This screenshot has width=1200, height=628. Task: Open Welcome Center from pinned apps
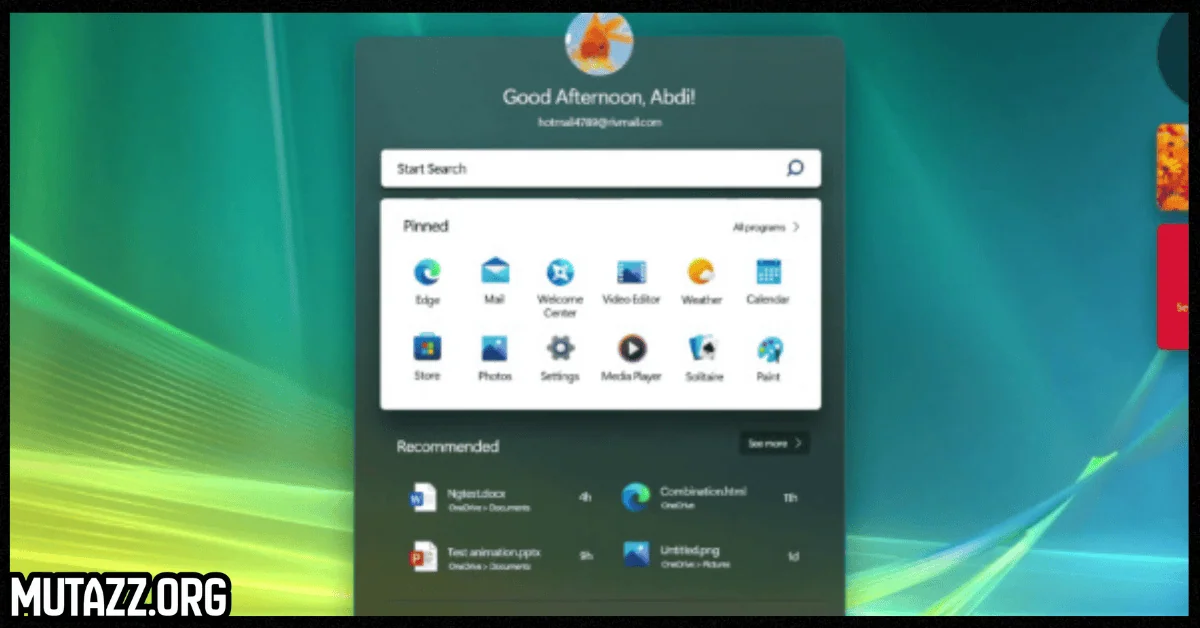(560, 273)
